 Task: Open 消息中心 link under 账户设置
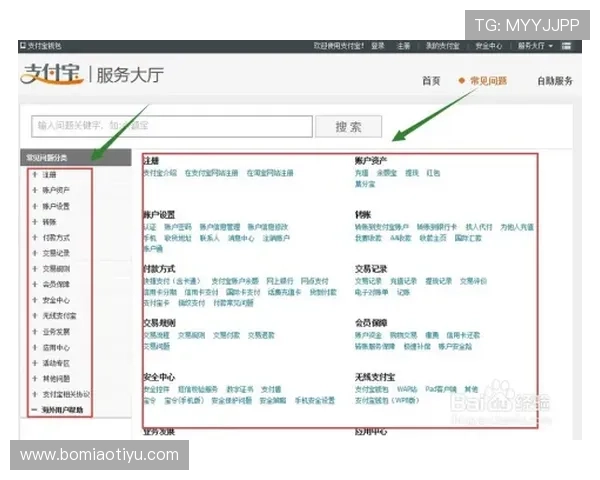[x=241, y=238]
